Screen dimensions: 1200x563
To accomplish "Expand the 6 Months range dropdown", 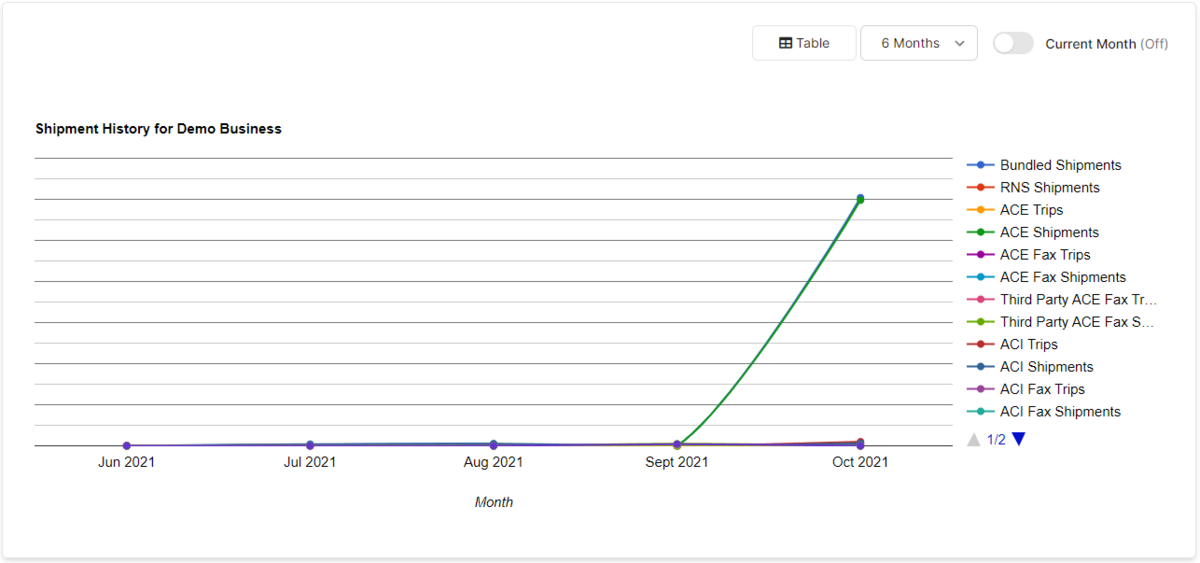I will (x=918, y=43).
